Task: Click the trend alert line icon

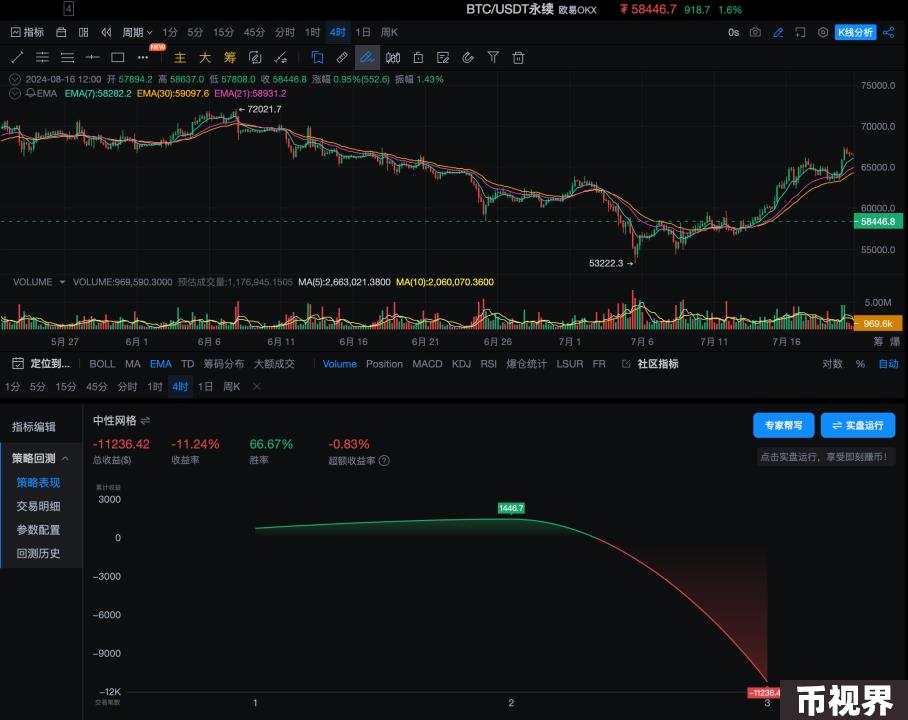Action: pyautogui.click(x=281, y=57)
